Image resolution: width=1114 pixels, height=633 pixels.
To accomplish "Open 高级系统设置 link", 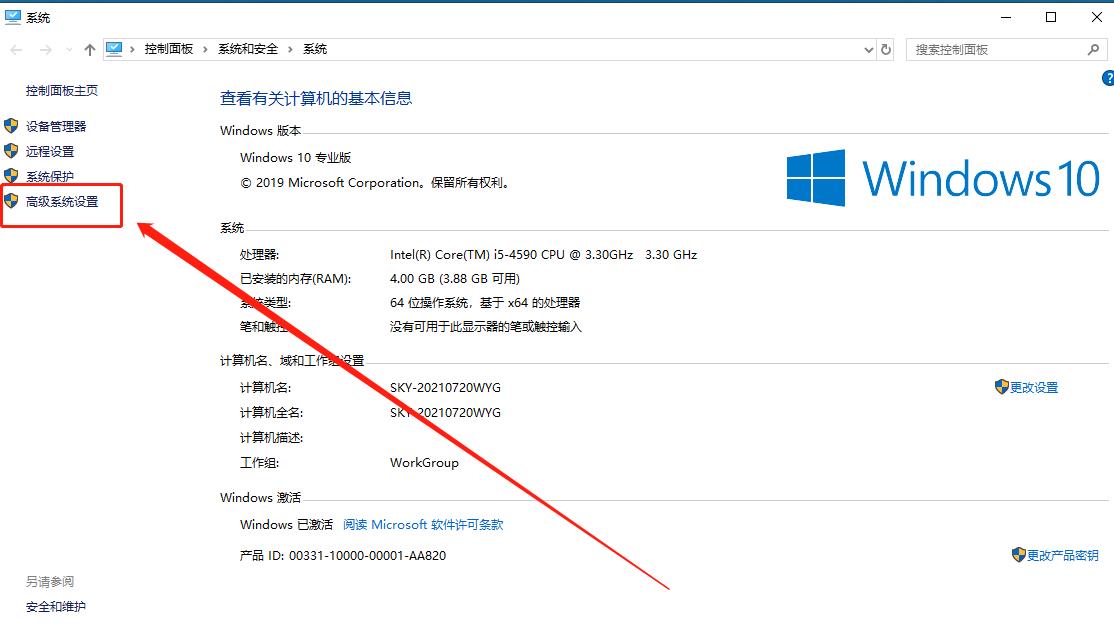I will tap(62, 202).
